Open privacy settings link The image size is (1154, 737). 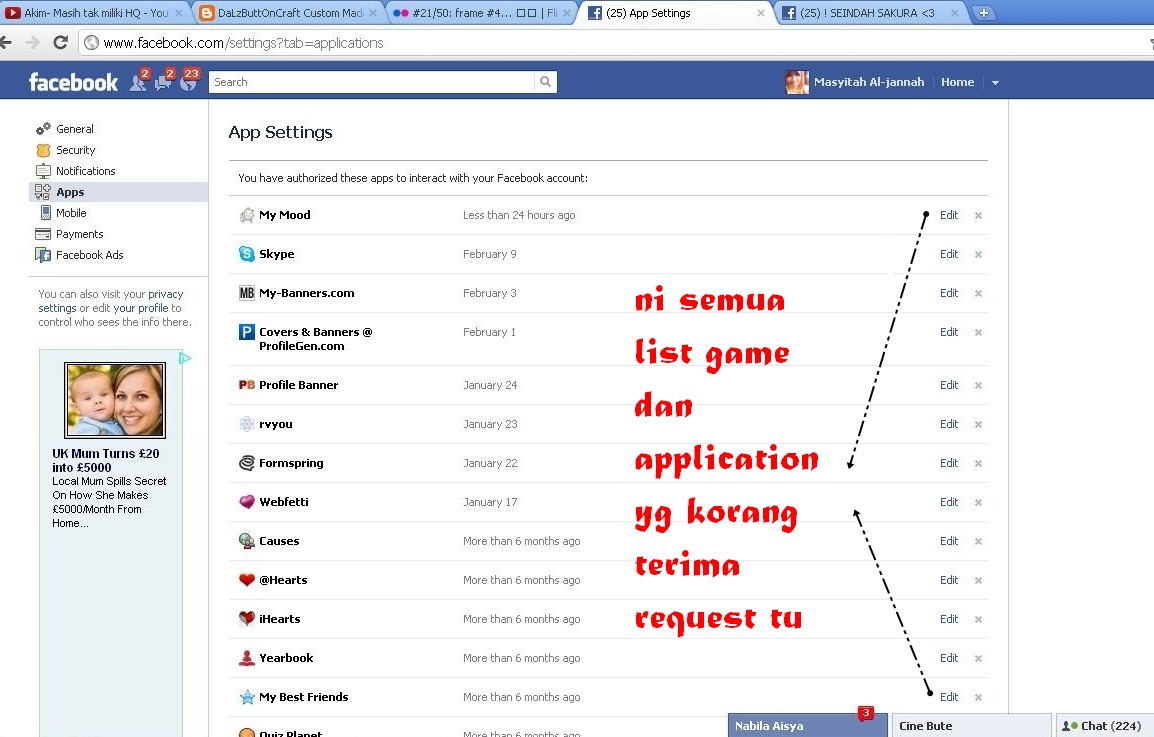click(110, 301)
